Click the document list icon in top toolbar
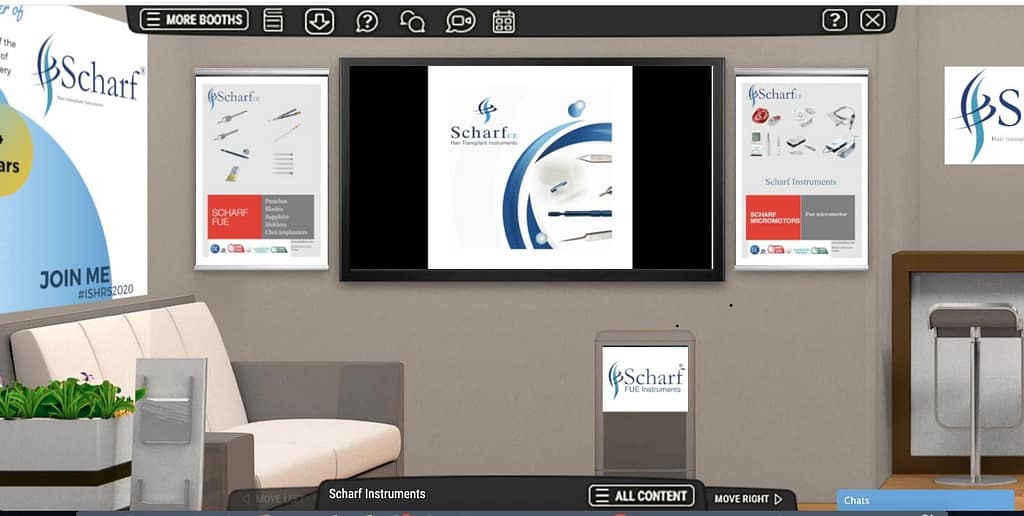Screen dimensions: 1024x516 273,20
